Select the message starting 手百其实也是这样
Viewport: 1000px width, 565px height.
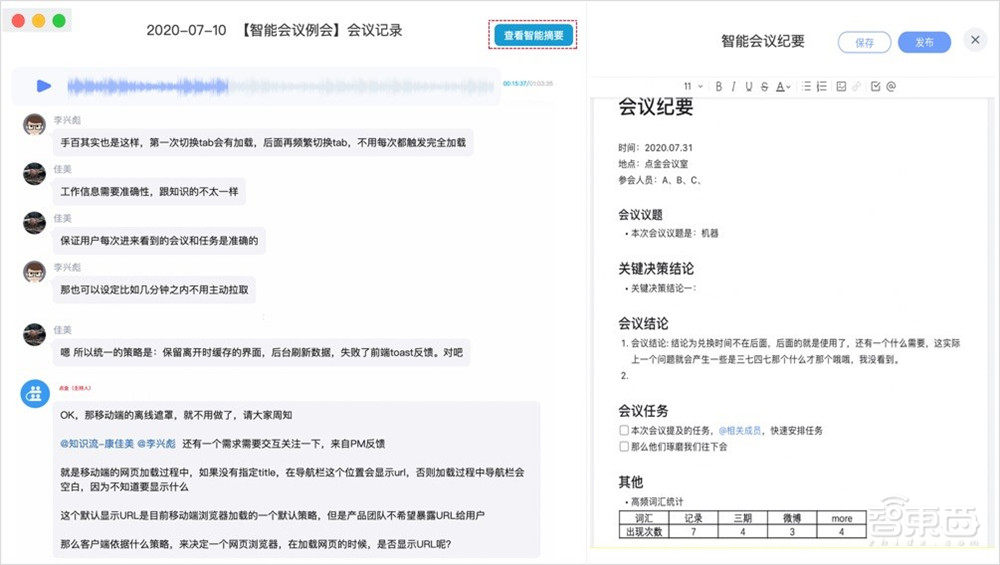(263, 142)
